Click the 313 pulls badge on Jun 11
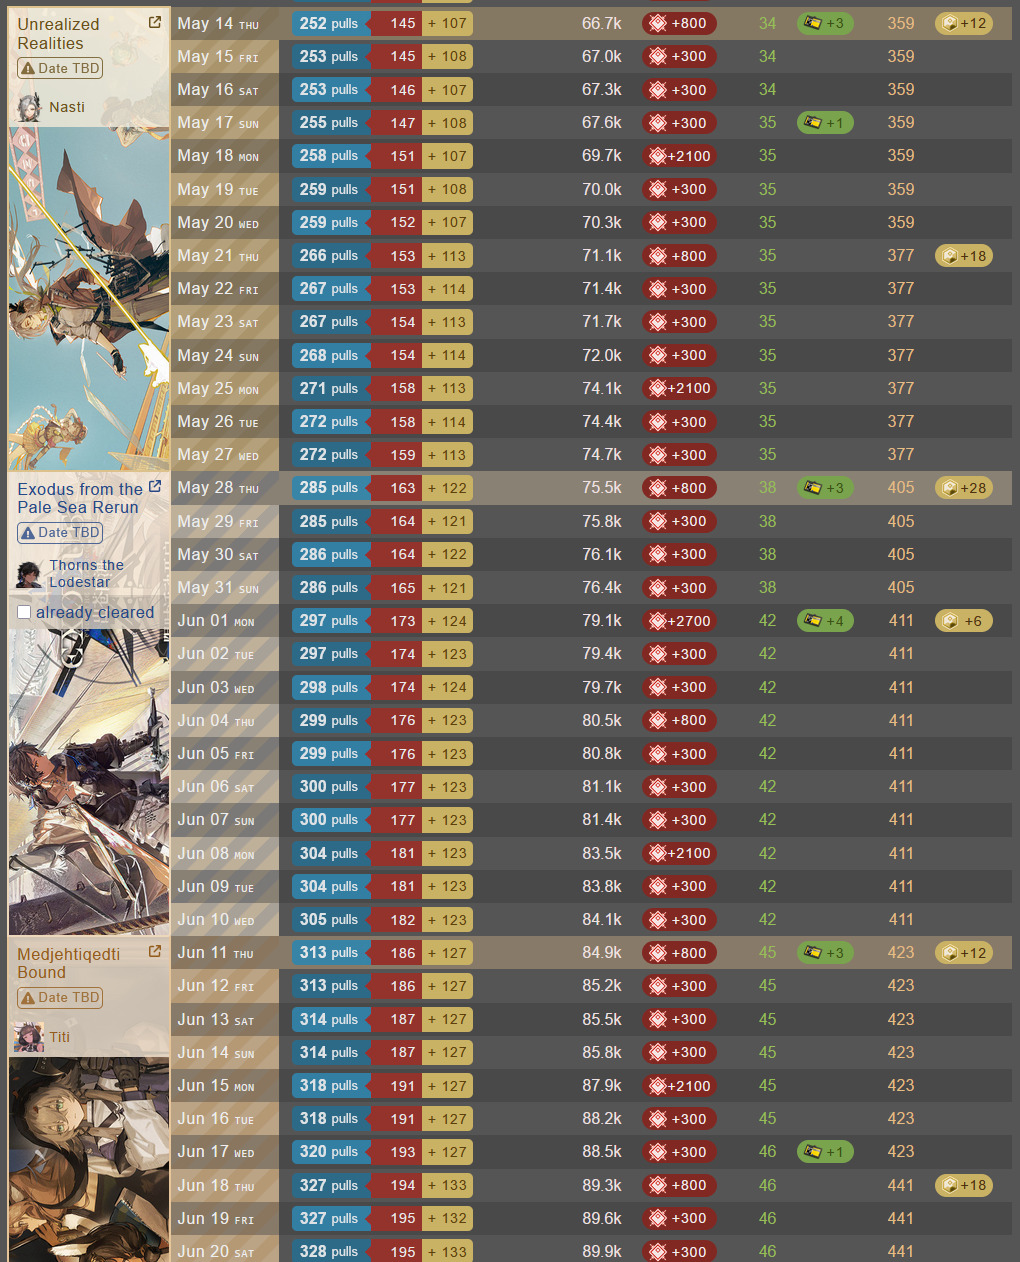1020x1262 pixels. click(x=330, y=953)
